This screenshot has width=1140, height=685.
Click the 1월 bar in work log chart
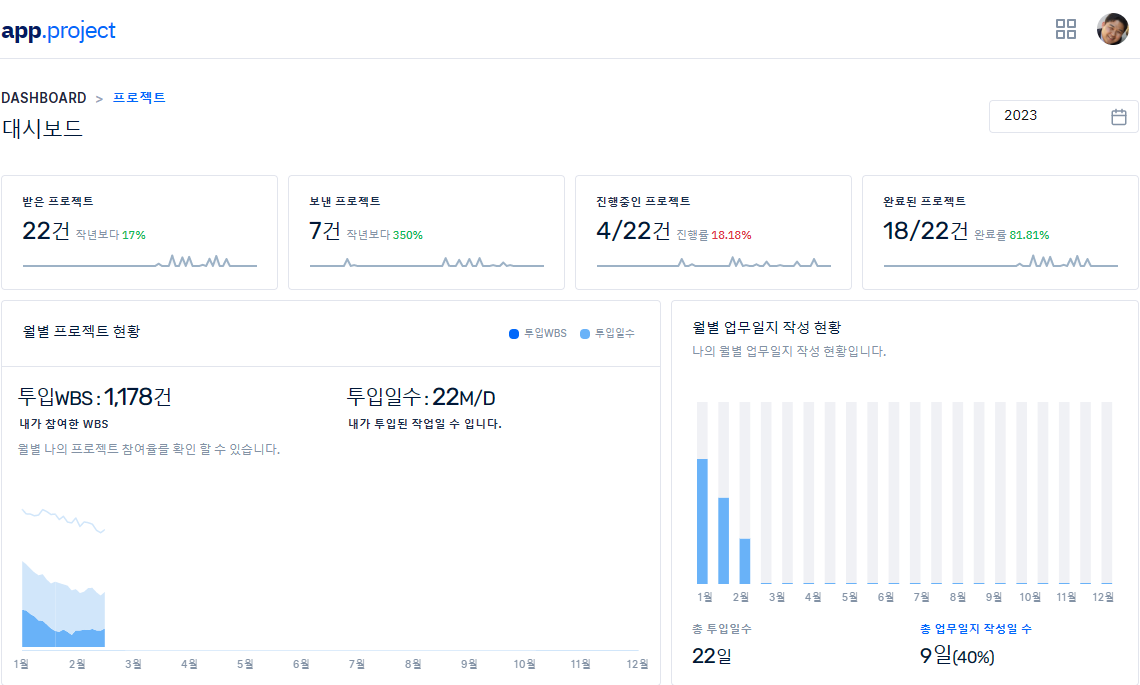702,520
